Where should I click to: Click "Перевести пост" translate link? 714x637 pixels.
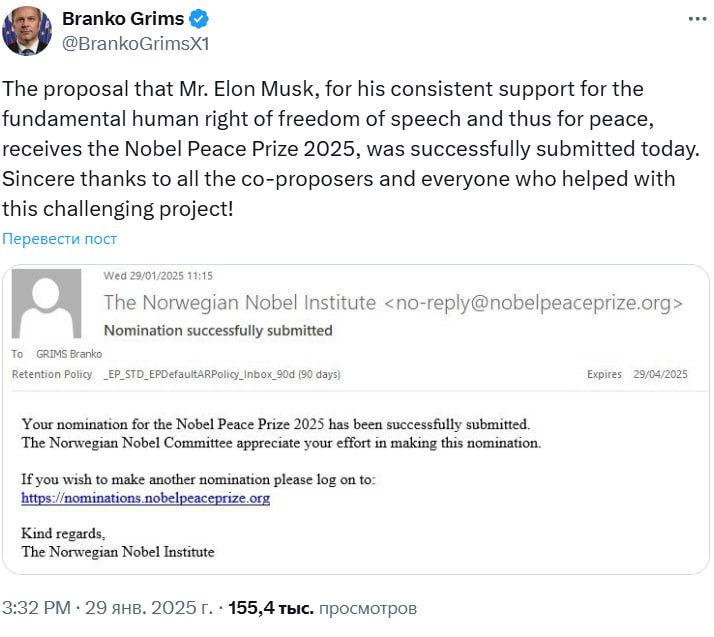(x=59, y=239)
